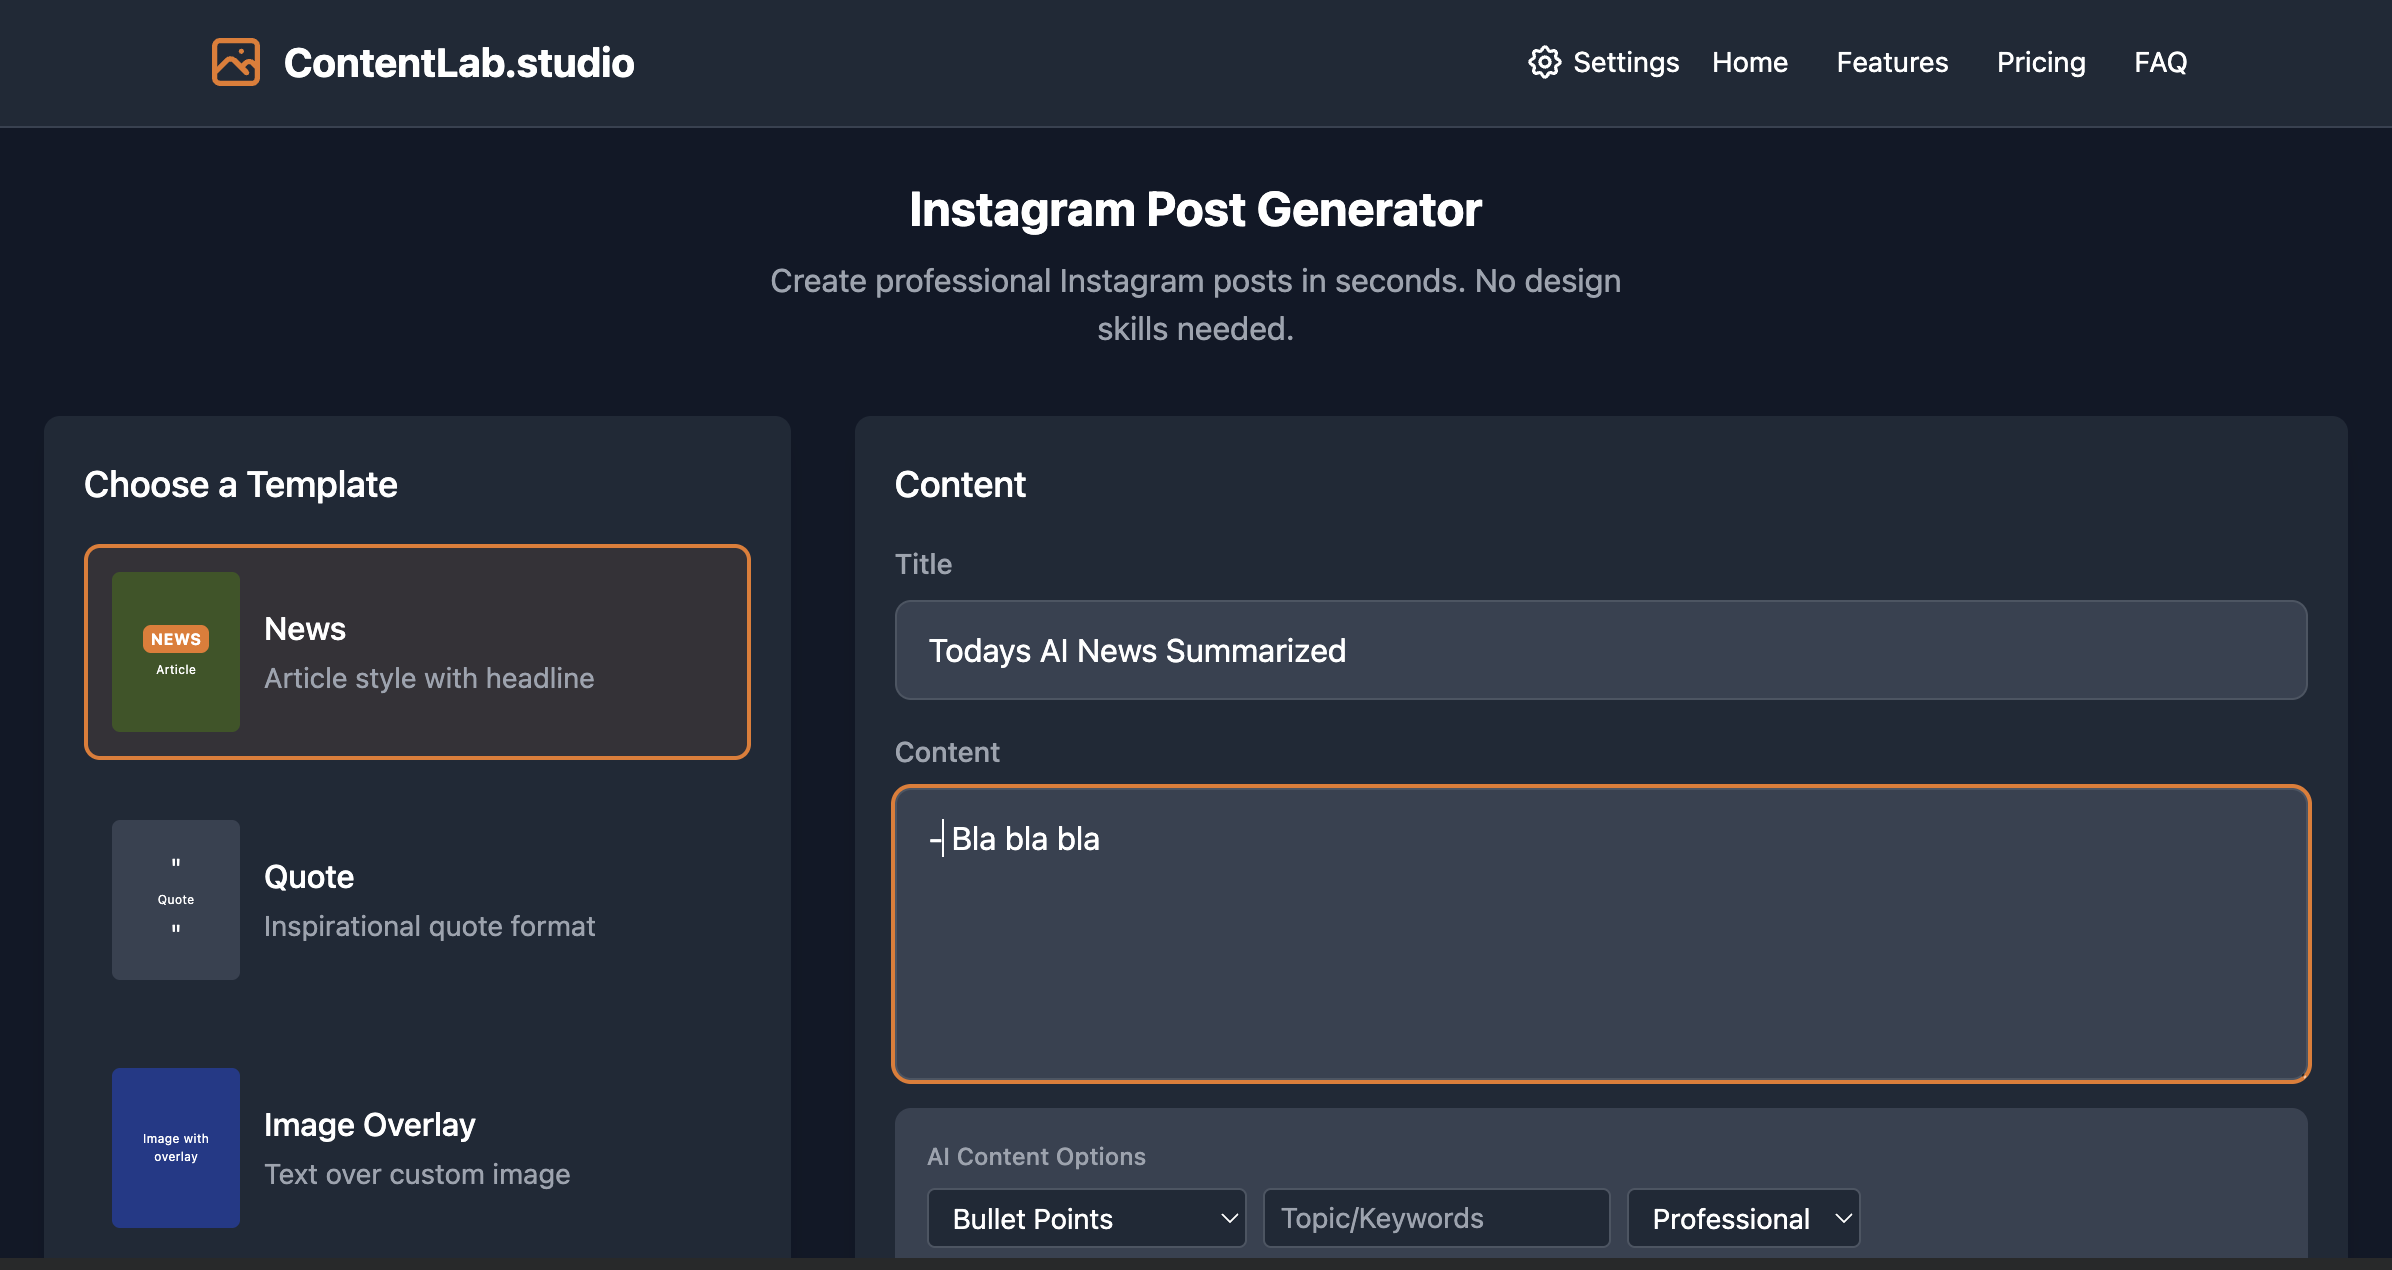Navigate to Home in the top menu
The width and height of the screenshot is (2392, 1270).
pyautogui.click(x=1750, y=62)
